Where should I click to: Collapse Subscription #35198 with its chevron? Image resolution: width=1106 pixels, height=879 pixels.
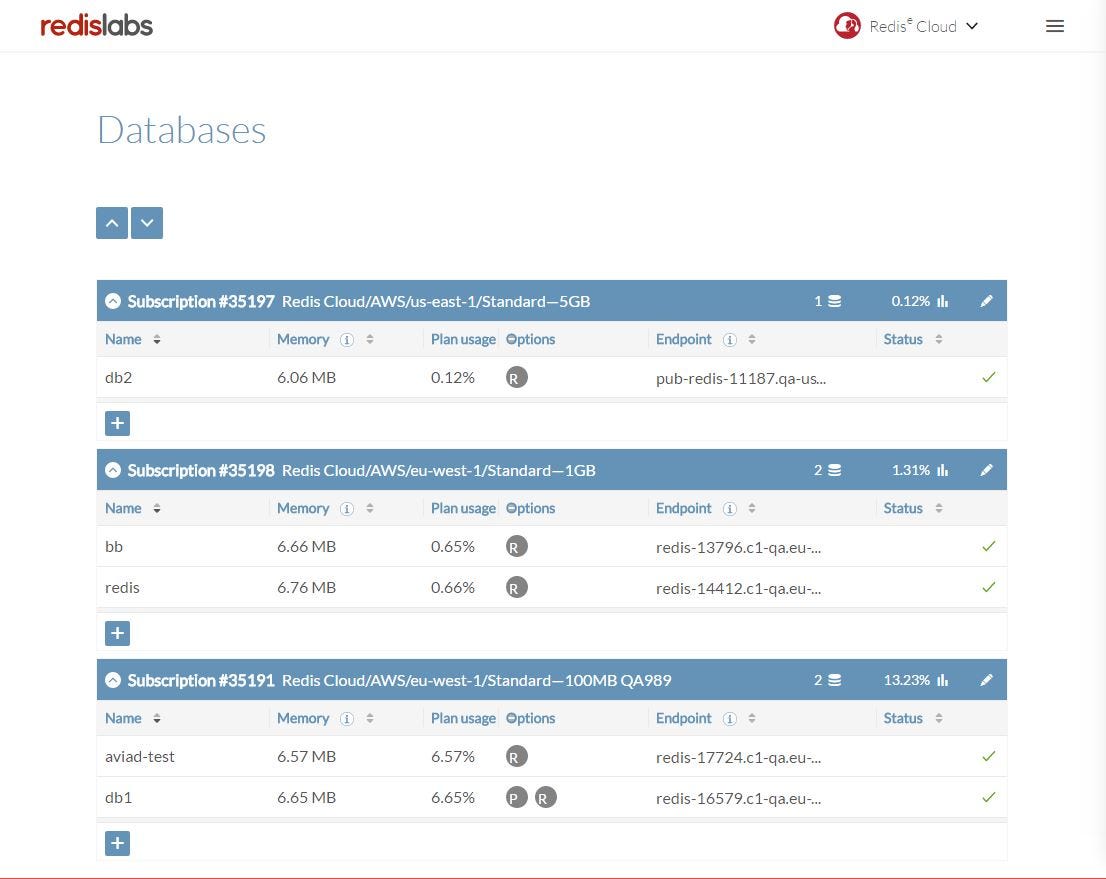pos(112,470)
